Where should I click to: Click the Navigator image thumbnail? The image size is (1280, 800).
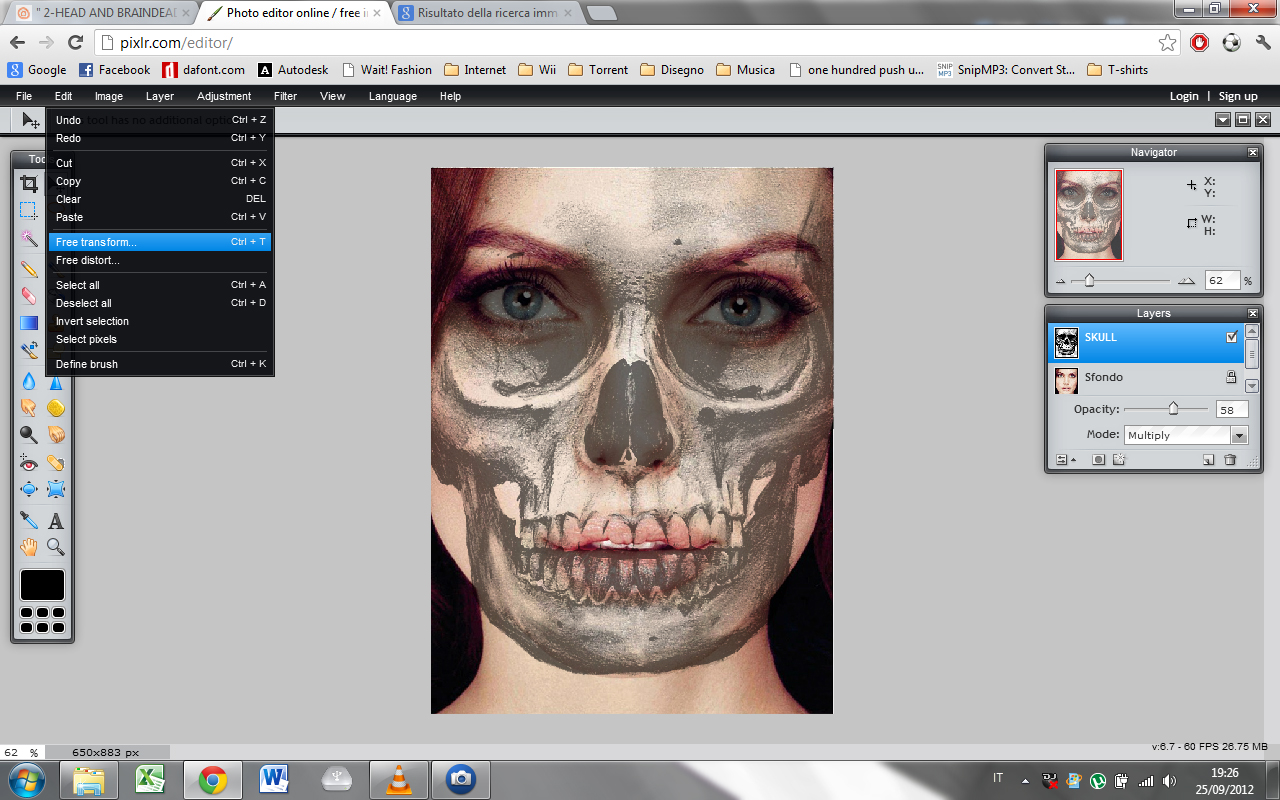[1089, 214]
